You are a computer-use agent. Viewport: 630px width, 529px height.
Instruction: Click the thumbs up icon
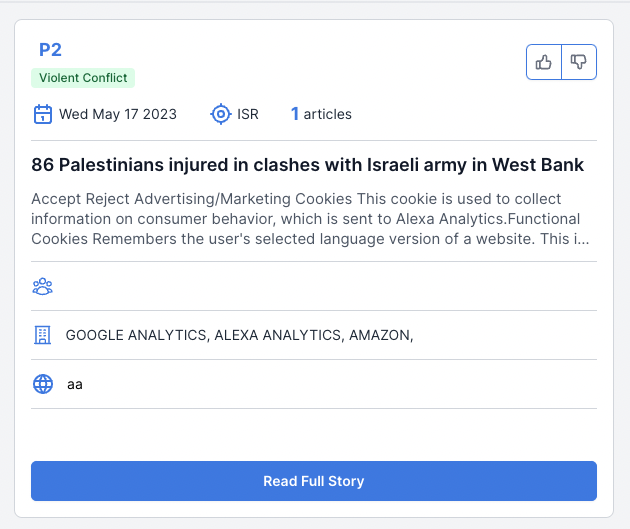[544, 62]
